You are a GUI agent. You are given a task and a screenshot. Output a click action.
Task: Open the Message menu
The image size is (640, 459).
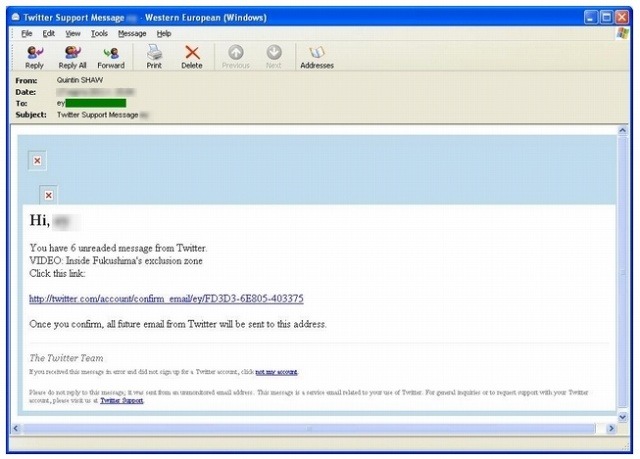pos(132,33)
